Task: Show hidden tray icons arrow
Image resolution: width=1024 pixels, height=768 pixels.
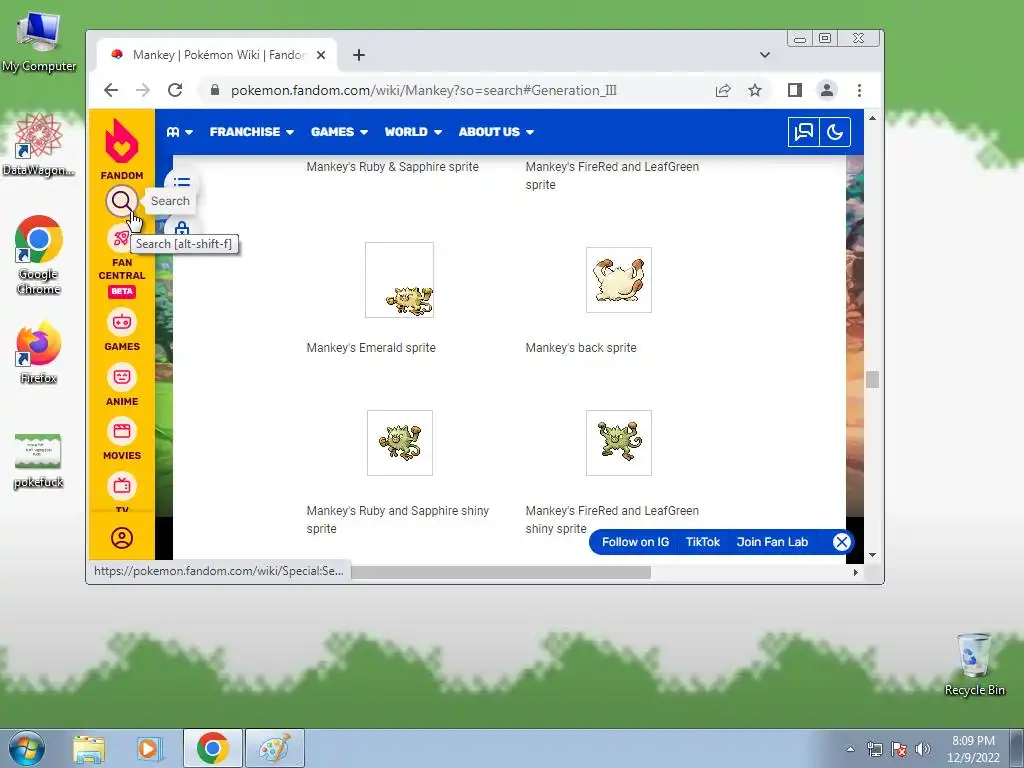Action: point(850,749)
